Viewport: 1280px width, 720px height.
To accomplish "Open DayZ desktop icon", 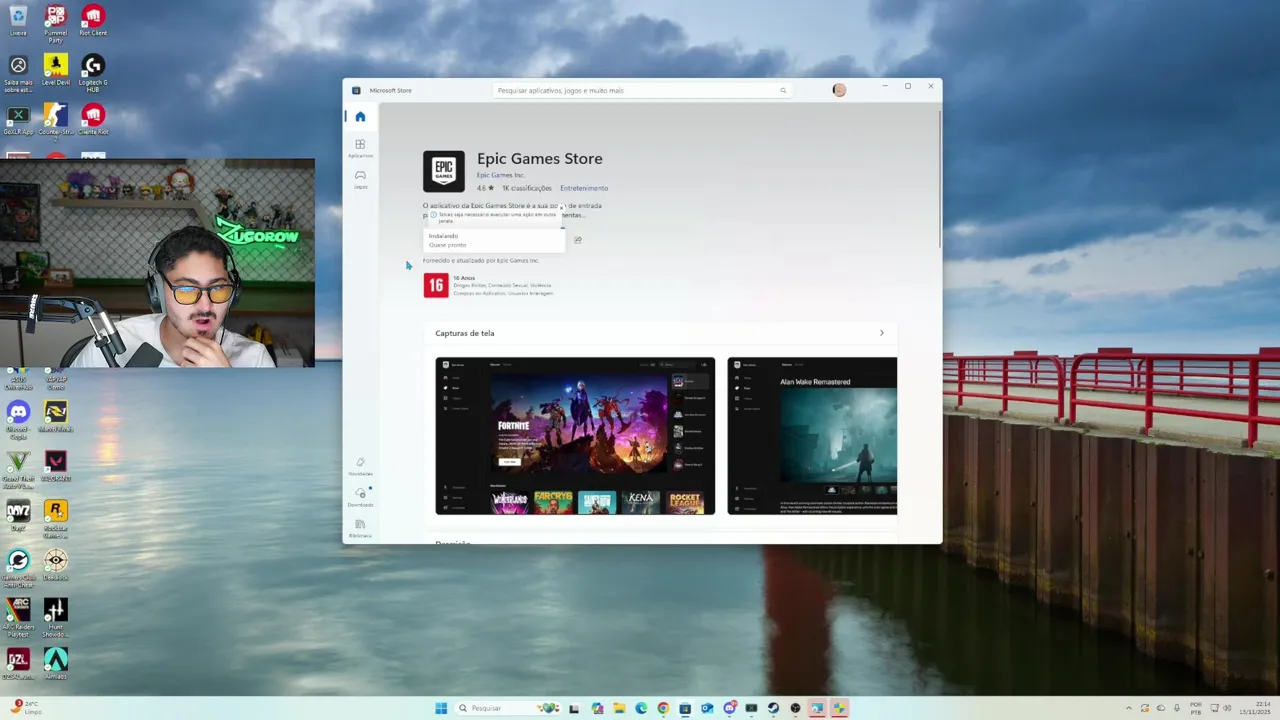I will pos(18,515).
